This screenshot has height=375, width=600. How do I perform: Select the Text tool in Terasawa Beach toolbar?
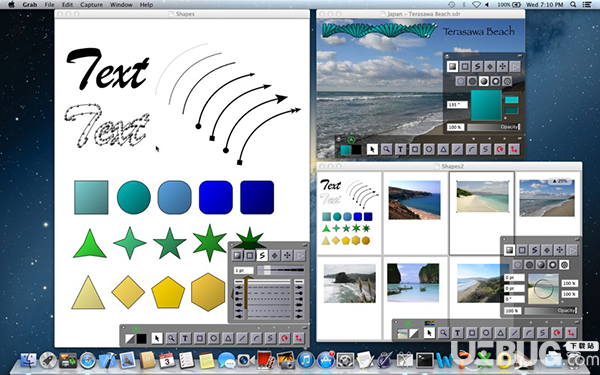click(x=400, y=149)
